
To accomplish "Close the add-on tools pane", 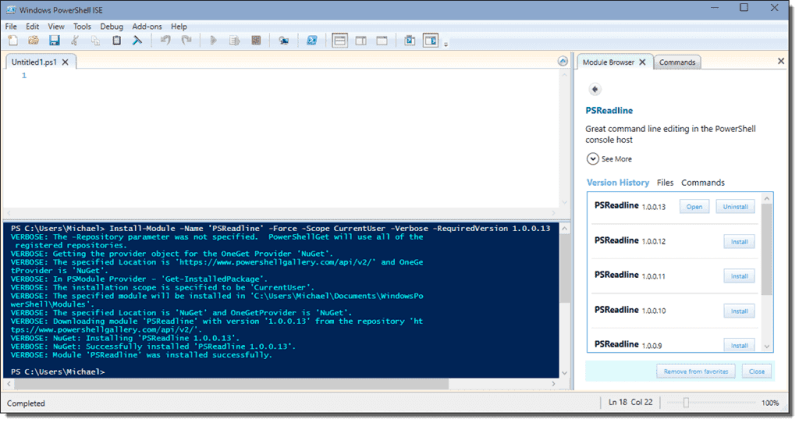I will pyautogui.click(x=781, y=61).
